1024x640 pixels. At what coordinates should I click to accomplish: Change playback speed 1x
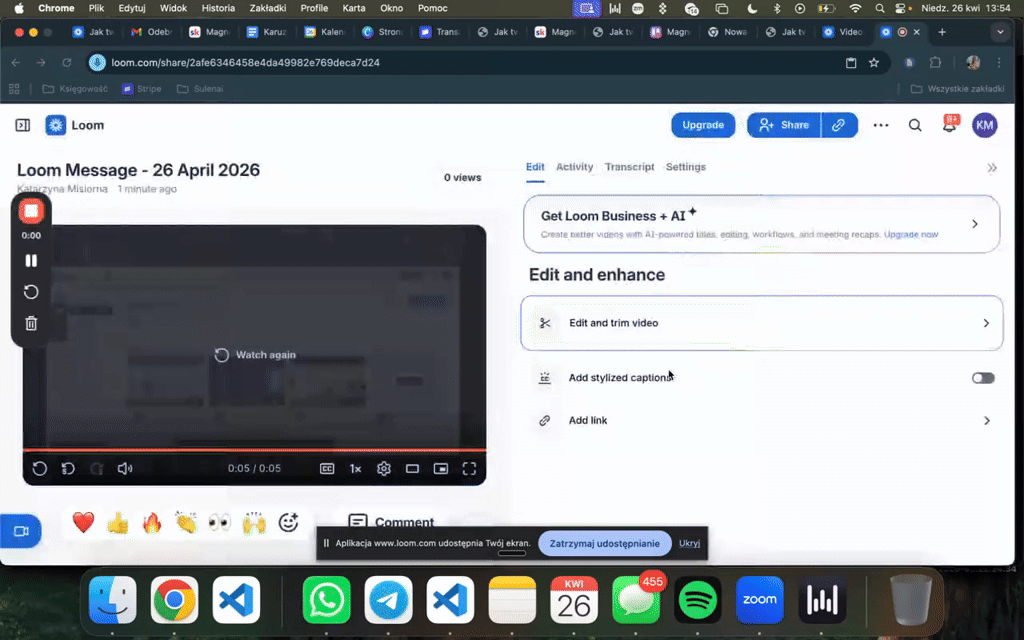click(355, 468)
